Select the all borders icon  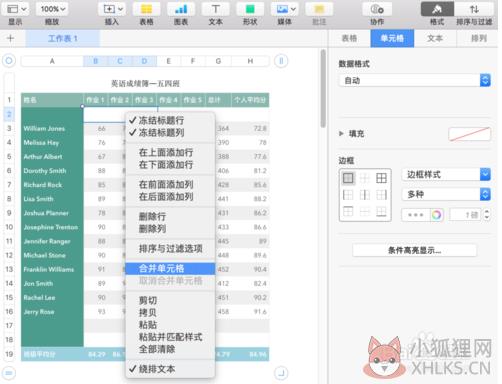click(381, 178)
